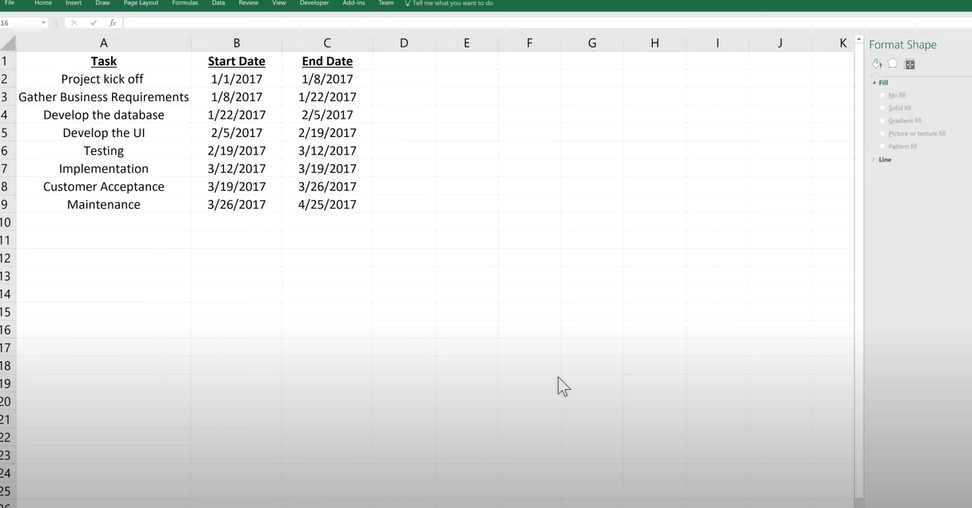The height and width of the screenshot is (508, 972).
Task: Click the Format Shape pane title
Action: [903, 45]
